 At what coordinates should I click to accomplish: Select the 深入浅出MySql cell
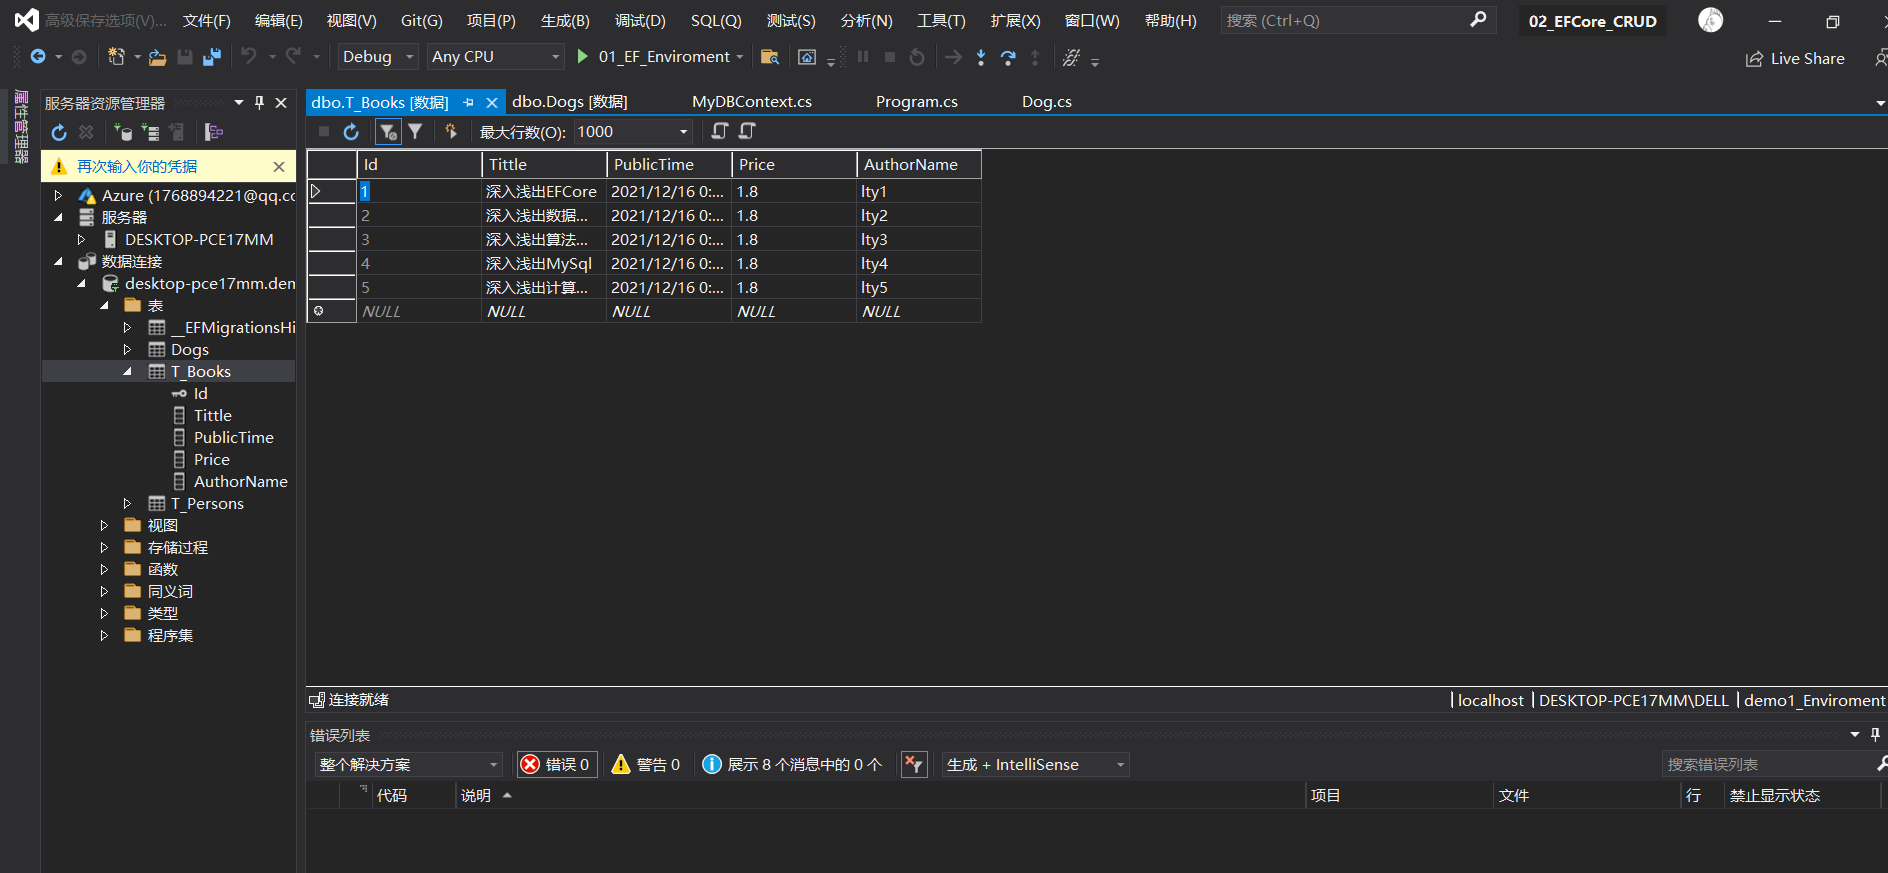point(545,264)
